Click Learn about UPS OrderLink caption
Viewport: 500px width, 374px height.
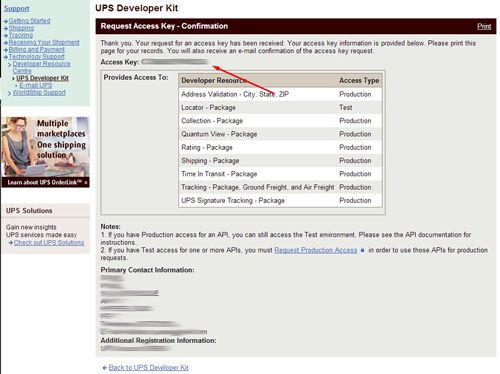click(47, 182)
